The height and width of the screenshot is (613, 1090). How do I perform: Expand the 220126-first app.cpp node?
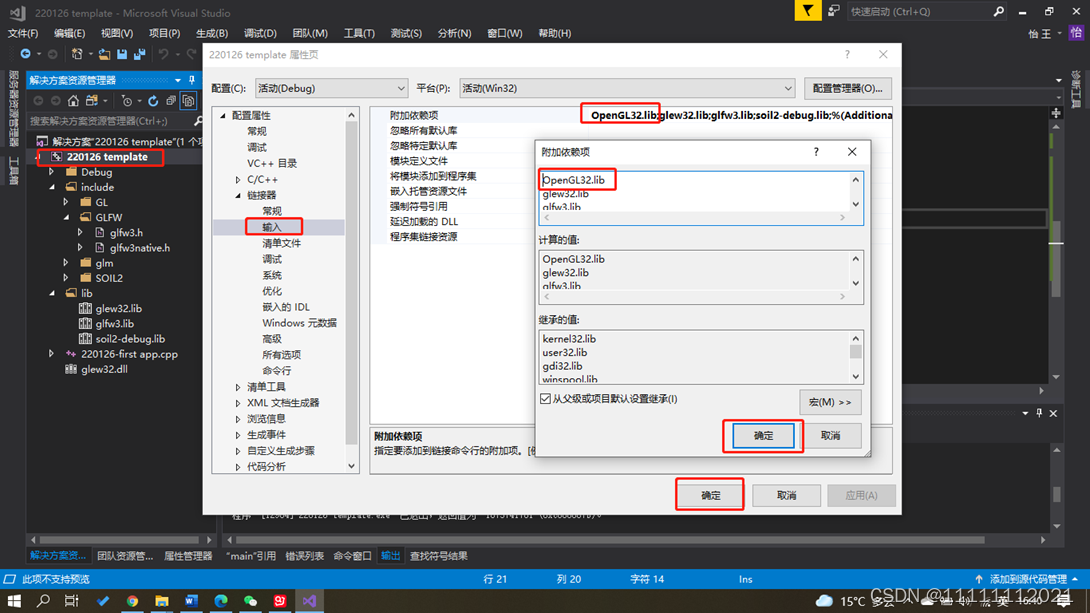coord(52,354)
